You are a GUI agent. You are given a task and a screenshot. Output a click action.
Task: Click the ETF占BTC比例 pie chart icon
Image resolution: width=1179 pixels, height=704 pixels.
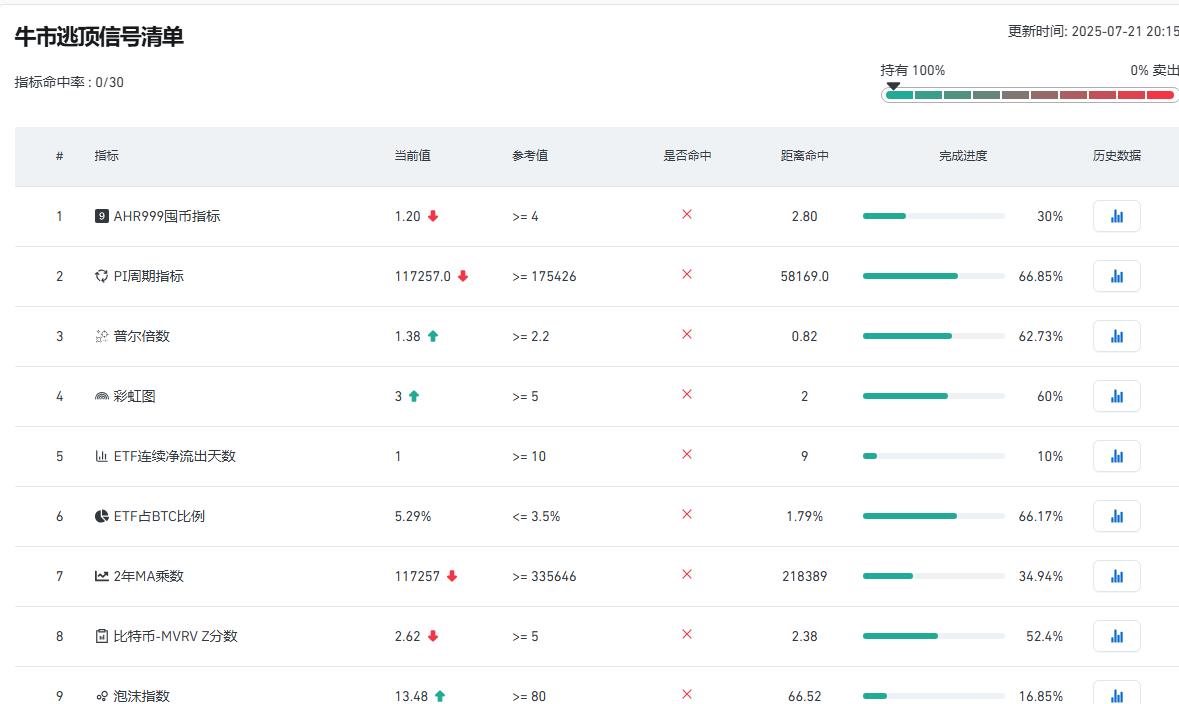(102, 516)
